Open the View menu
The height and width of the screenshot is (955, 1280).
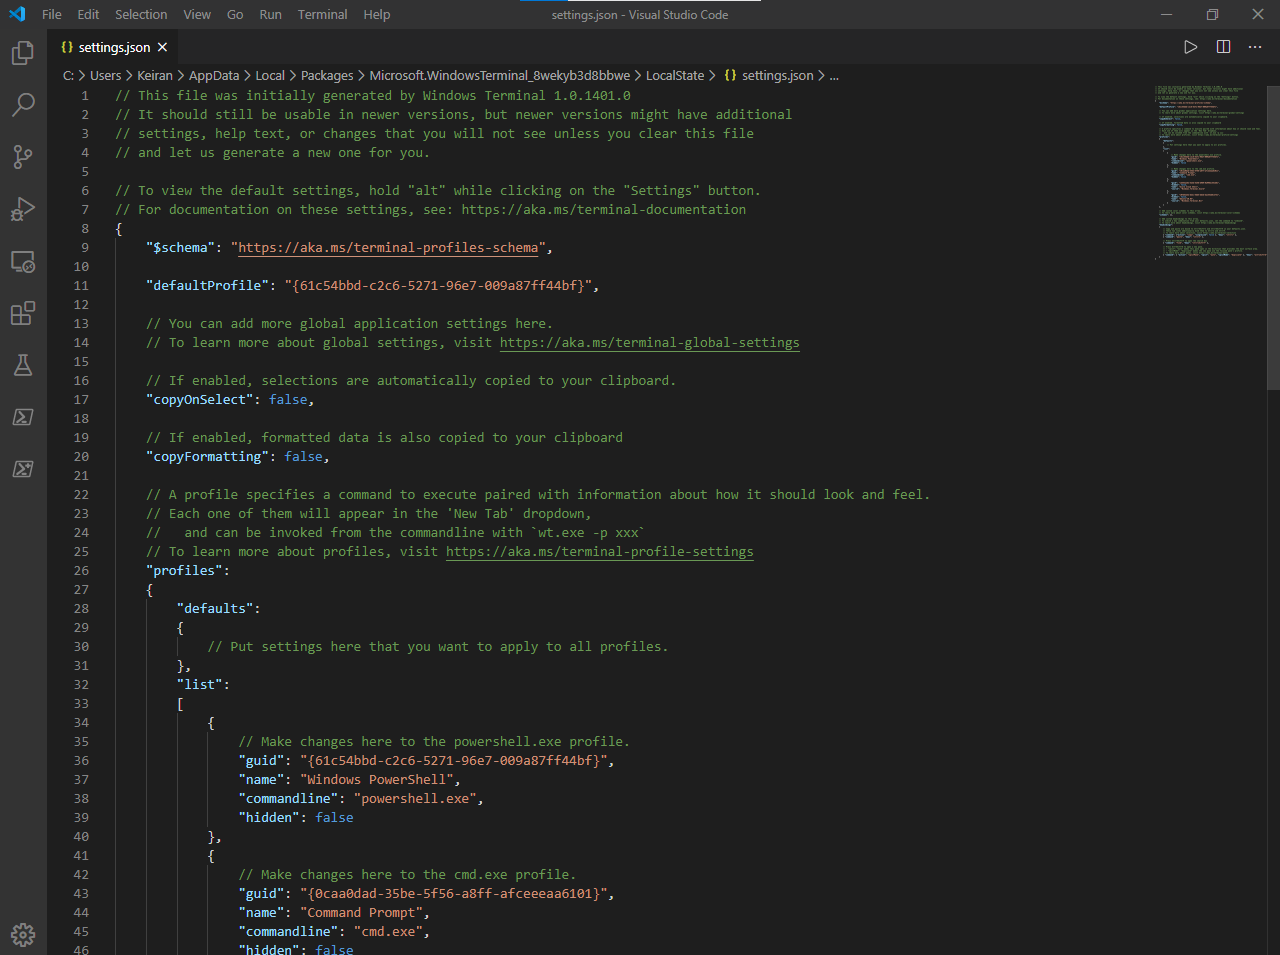pyautogui.click(x=197, y=14)
